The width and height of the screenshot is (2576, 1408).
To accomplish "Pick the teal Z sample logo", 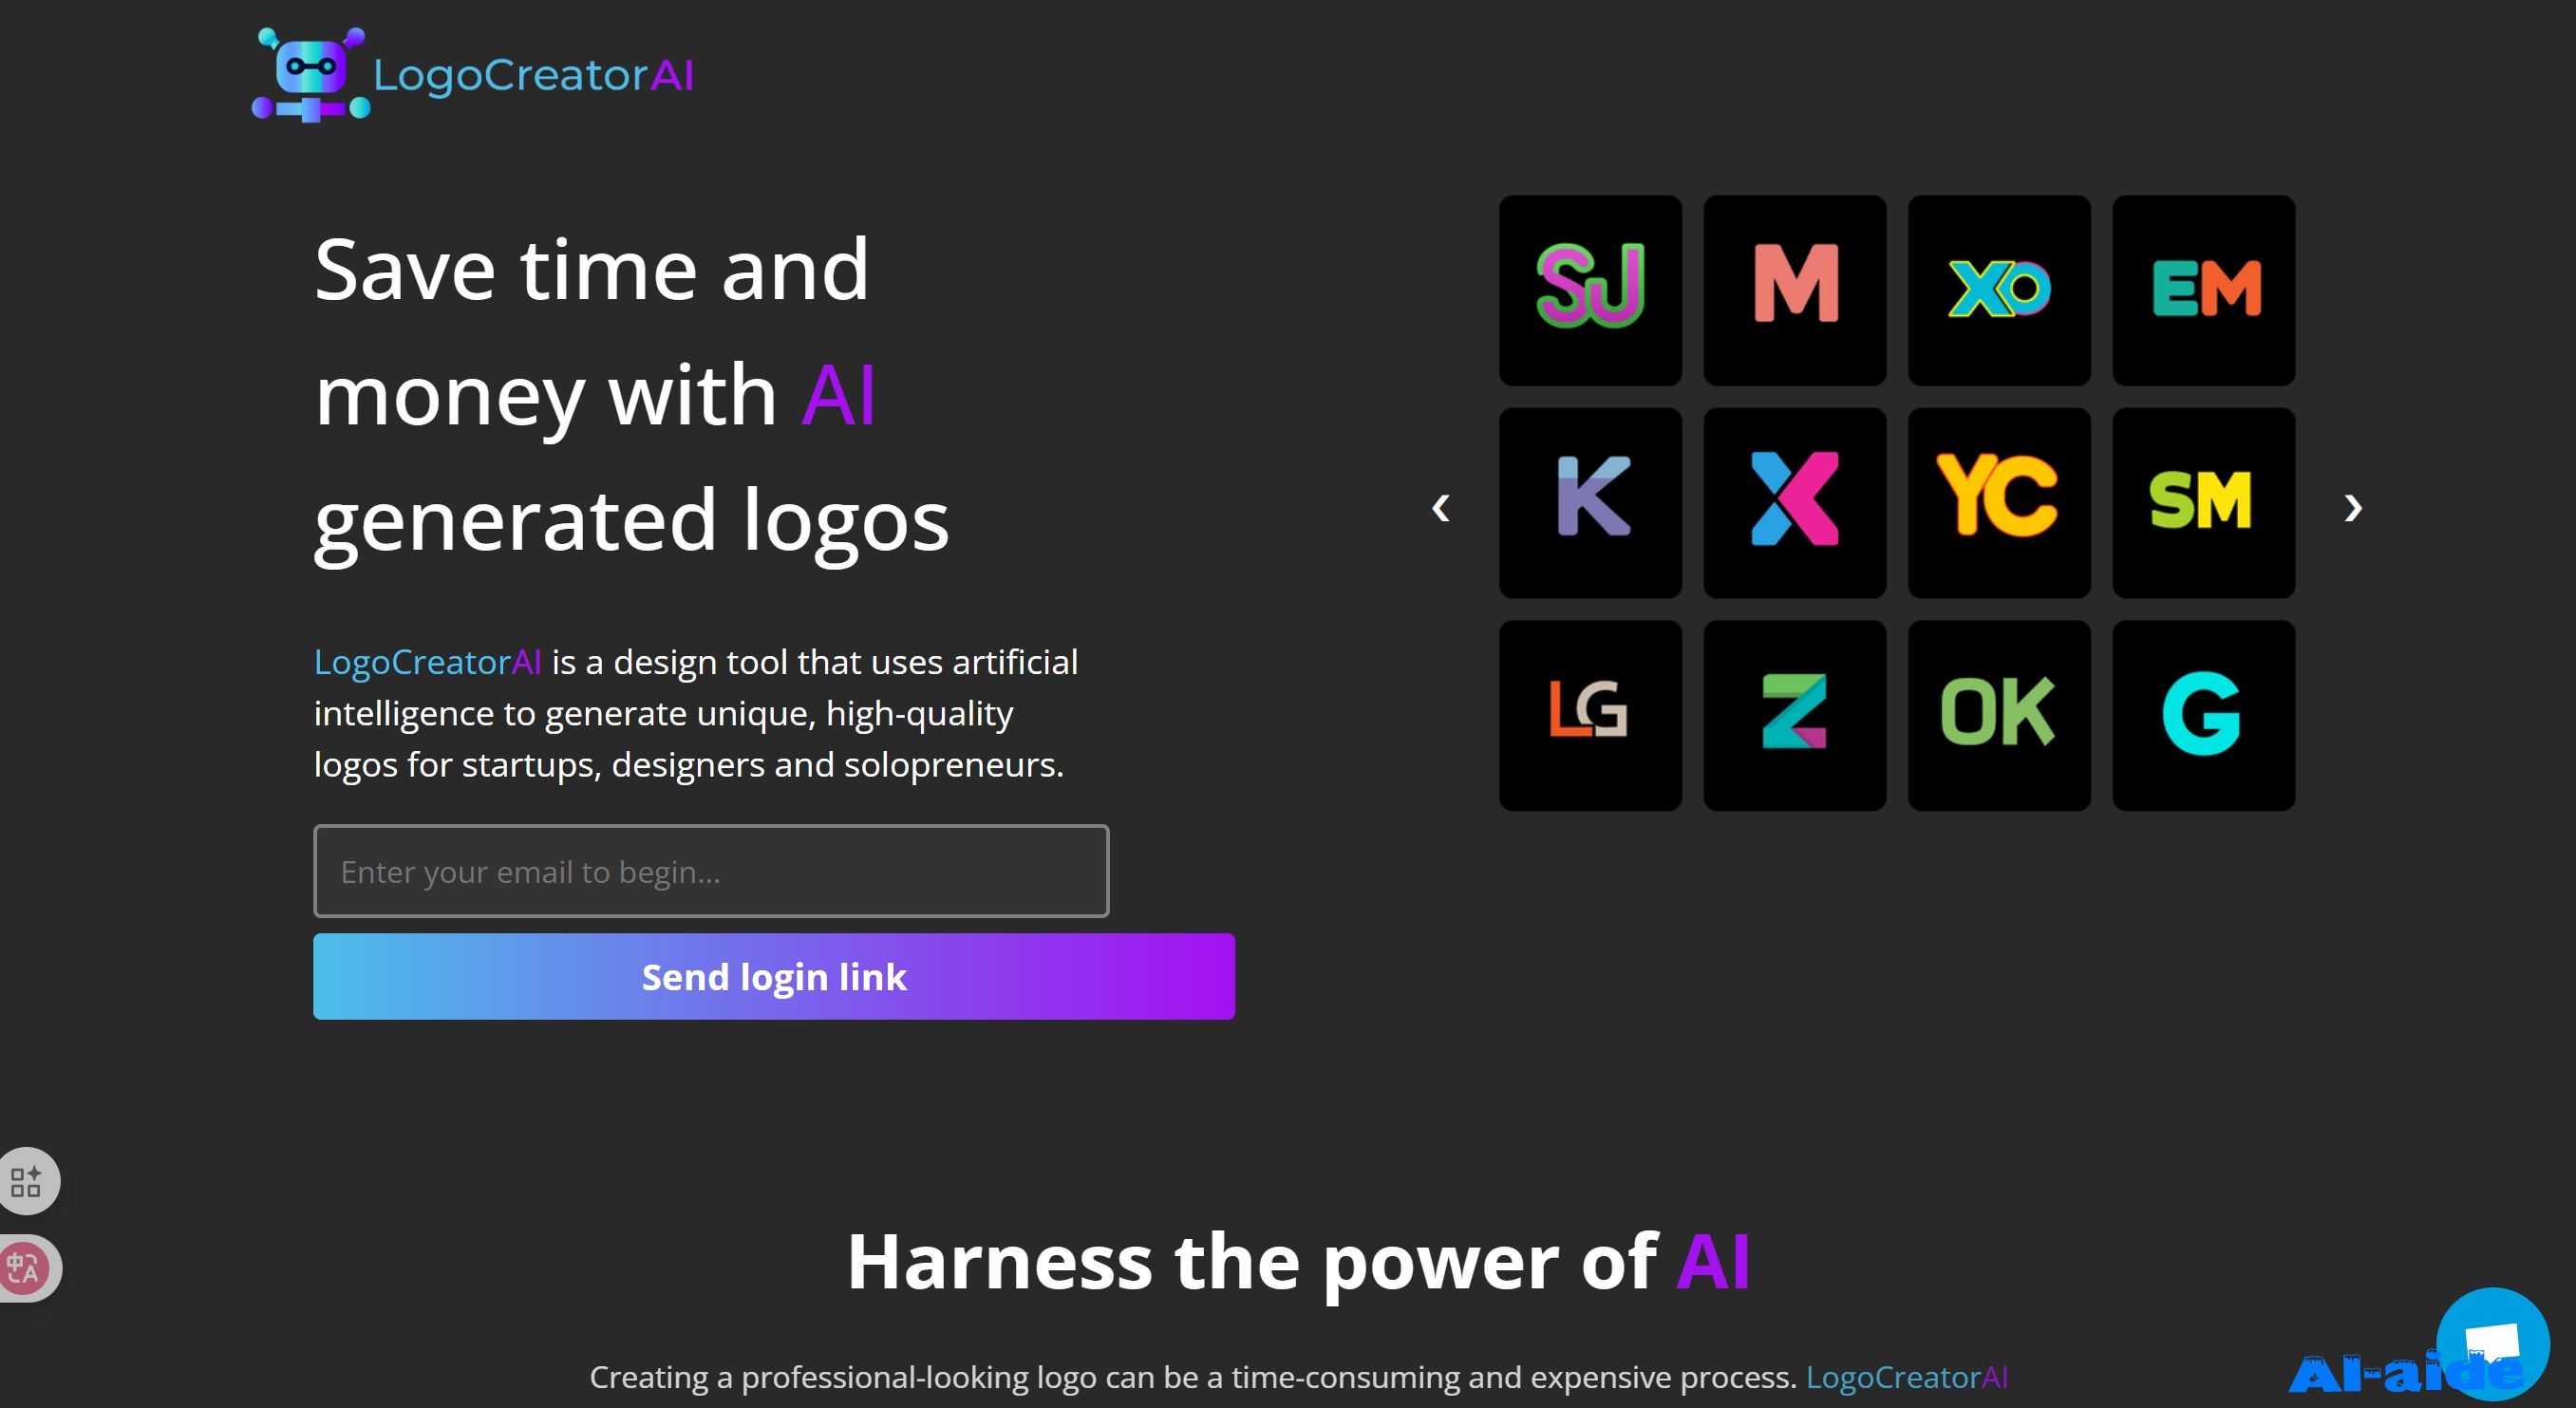I will click(x=1795, y=715).
